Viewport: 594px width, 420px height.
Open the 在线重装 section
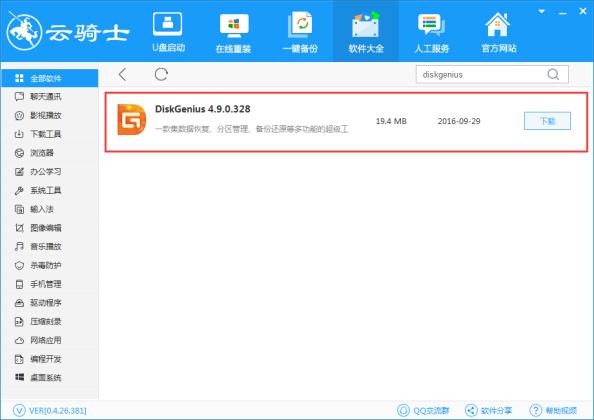[234, 32]
